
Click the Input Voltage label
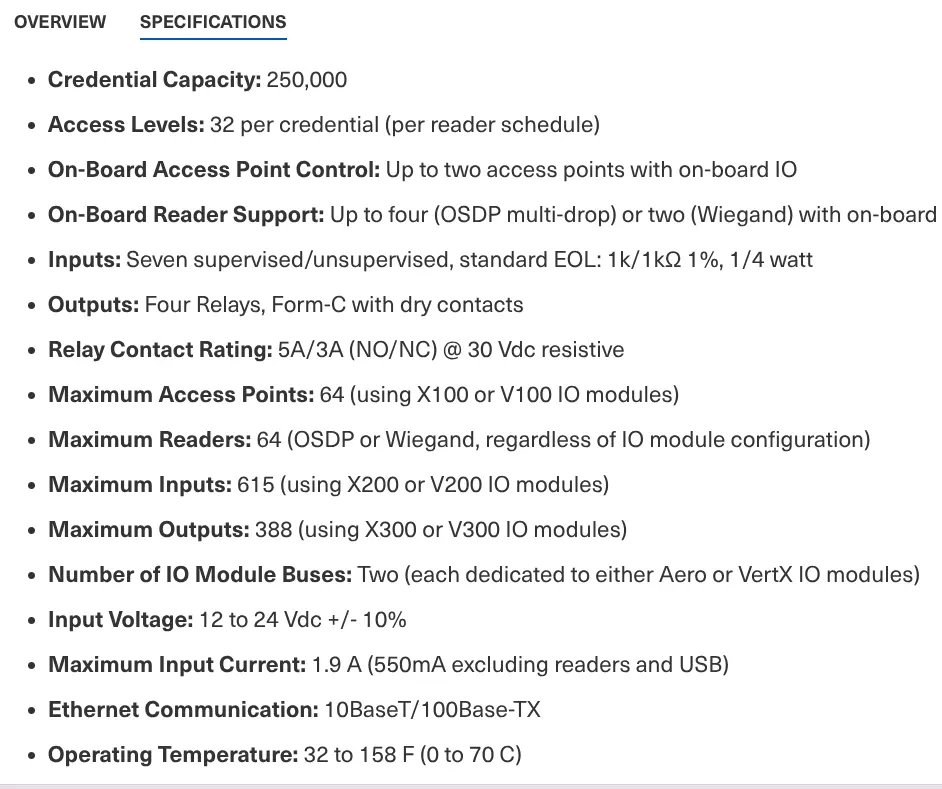point(120,620)
